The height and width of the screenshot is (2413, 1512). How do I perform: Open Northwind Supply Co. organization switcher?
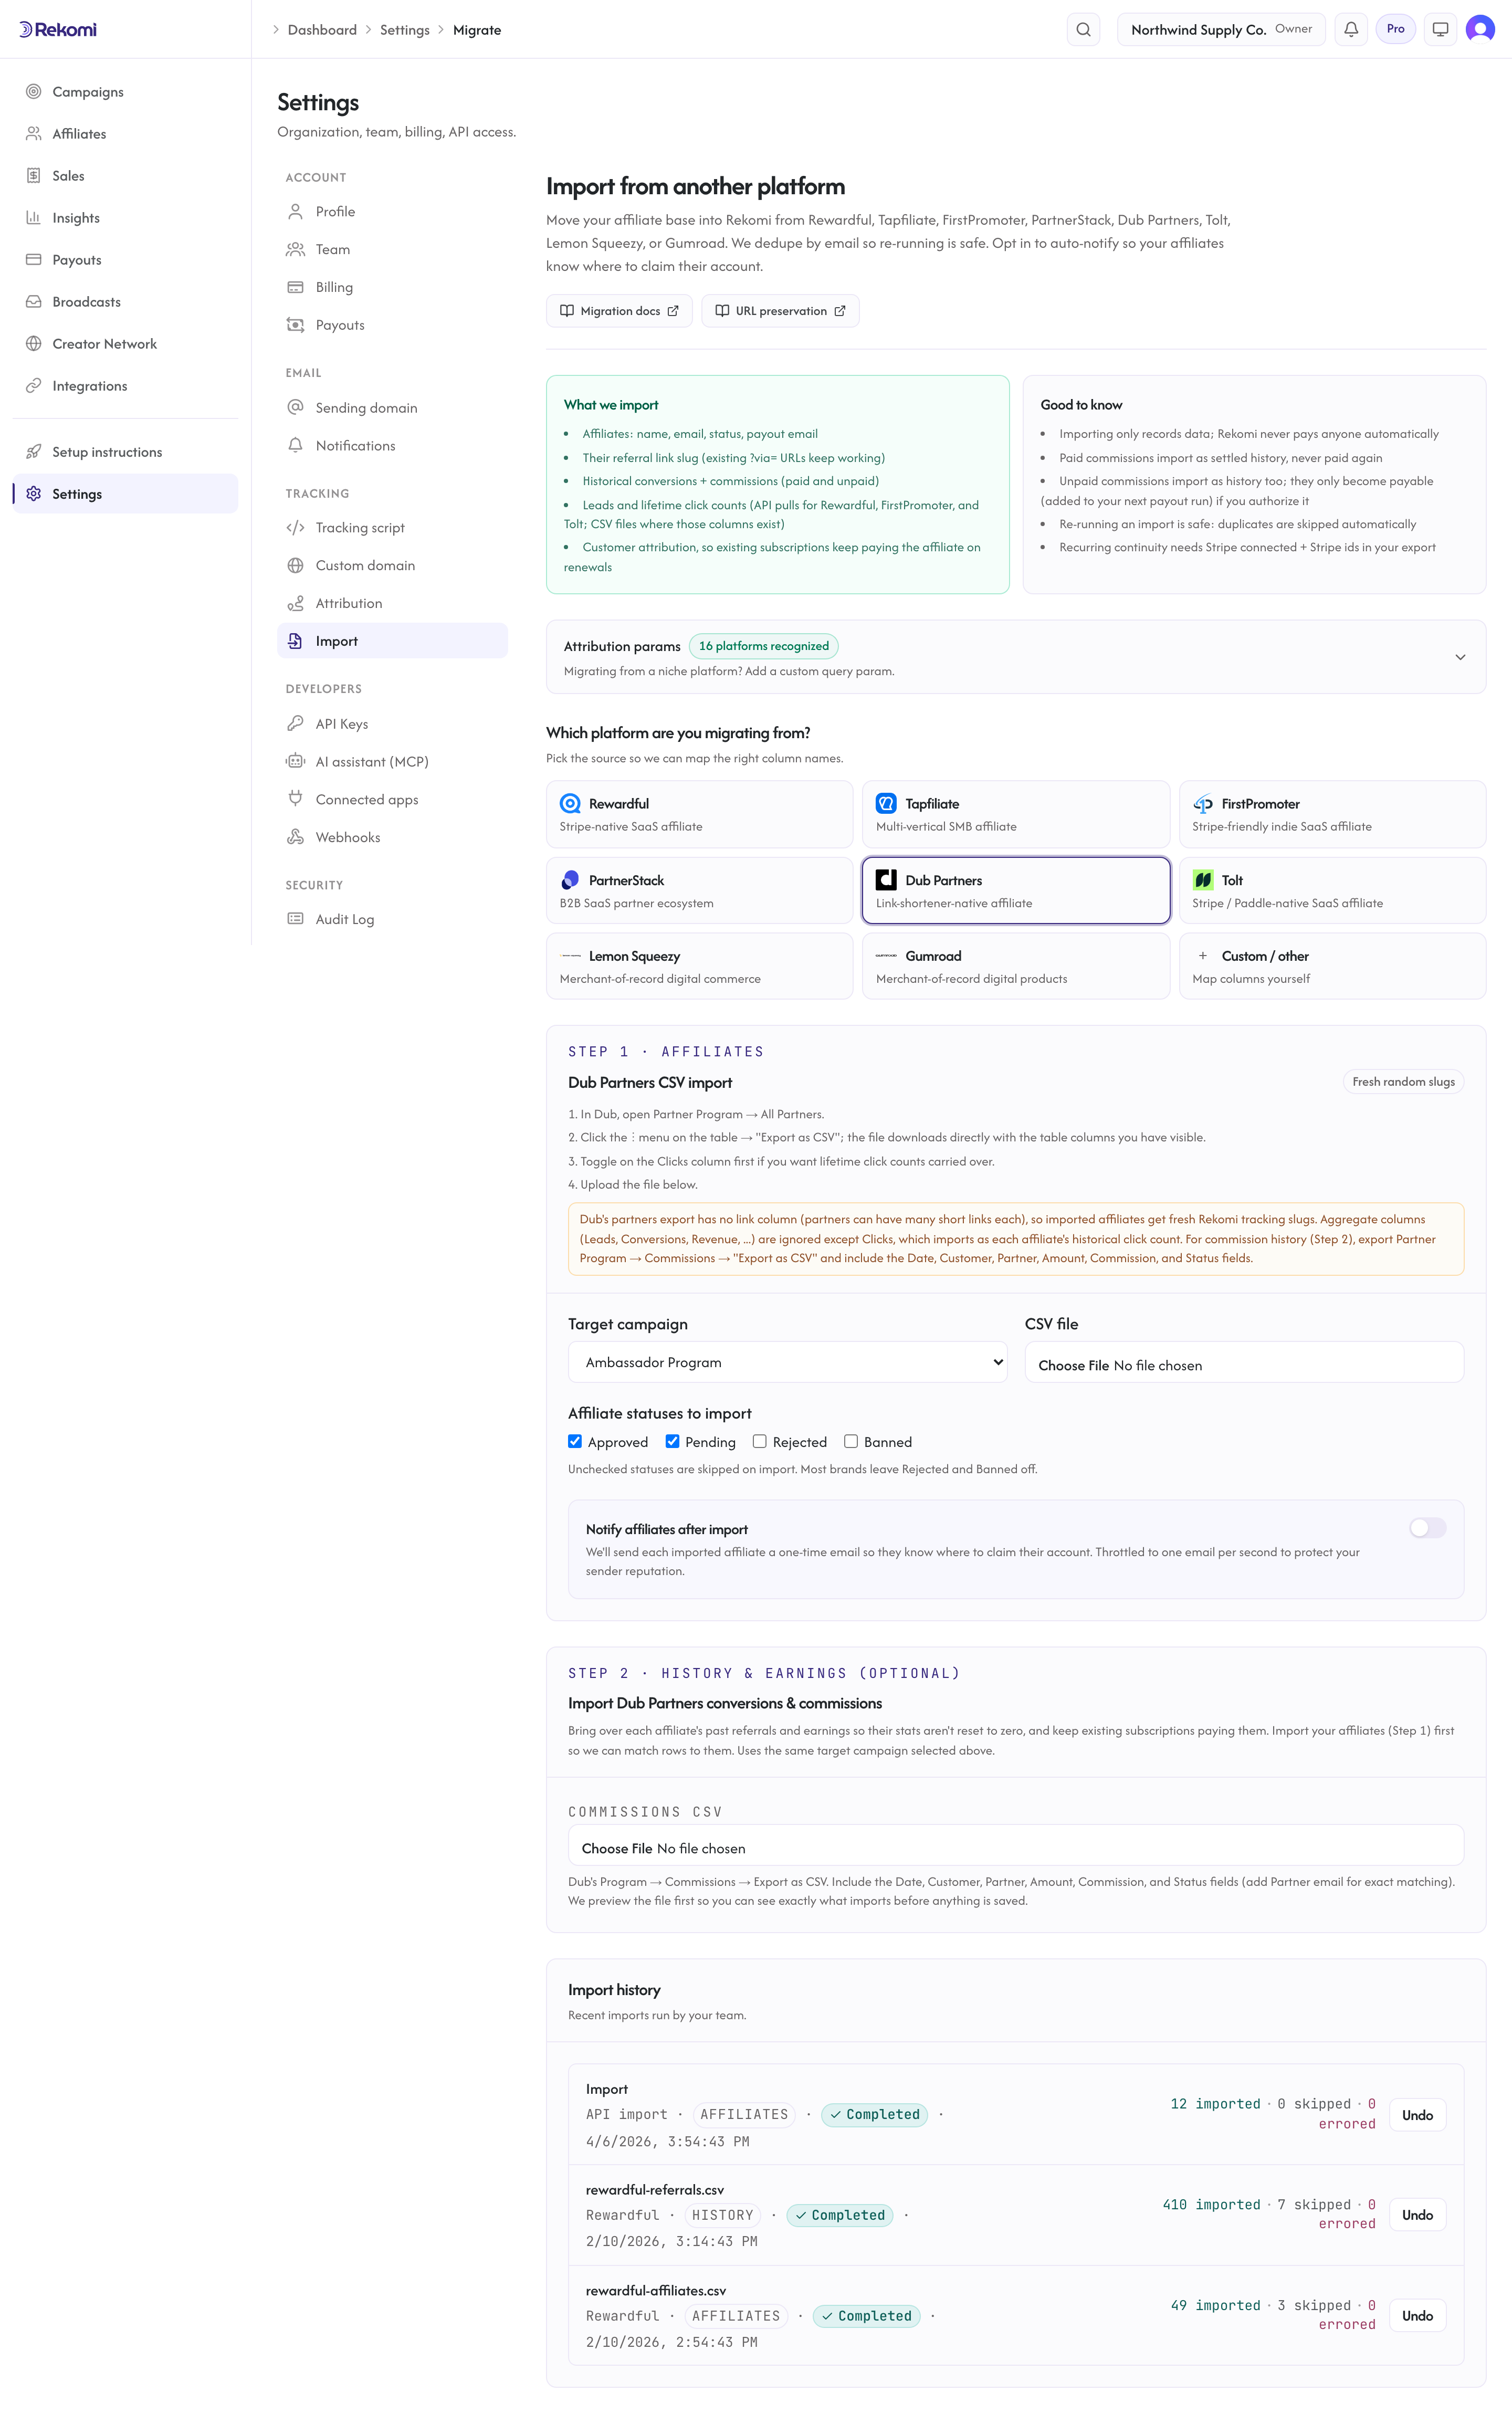click(x=1220, y=29)
